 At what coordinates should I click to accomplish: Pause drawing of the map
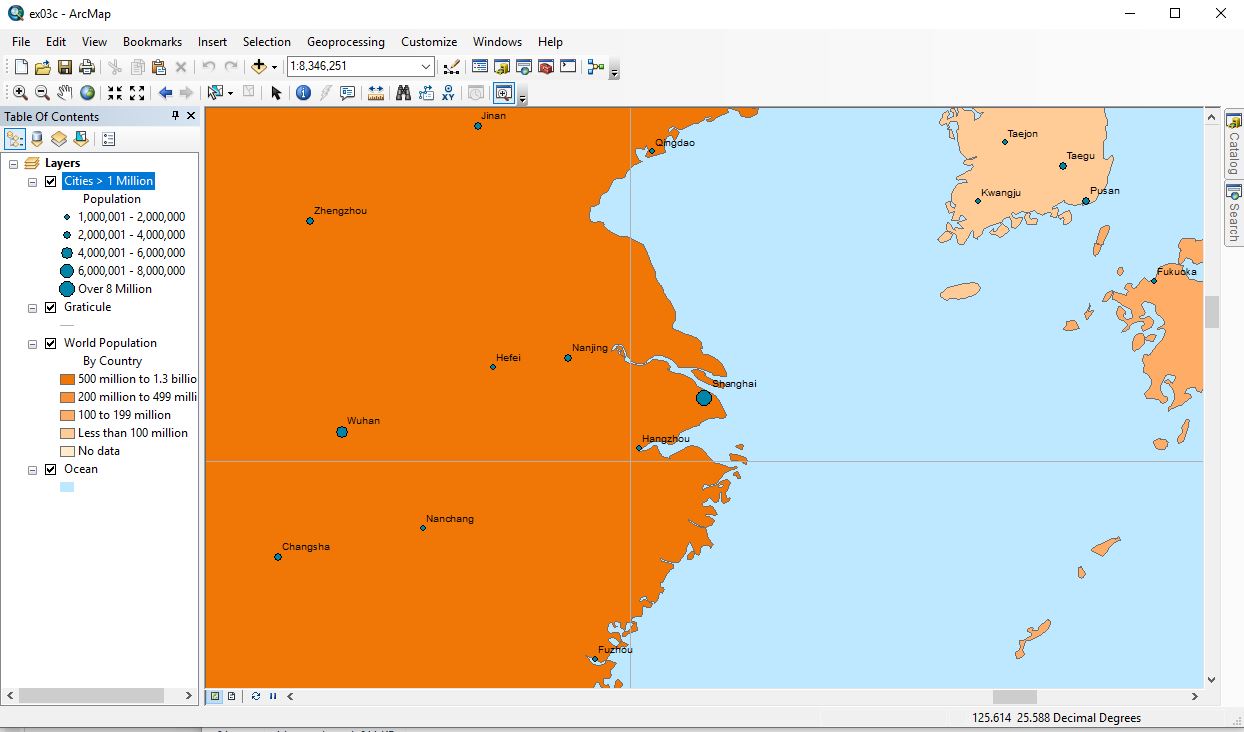pos(272,696)
